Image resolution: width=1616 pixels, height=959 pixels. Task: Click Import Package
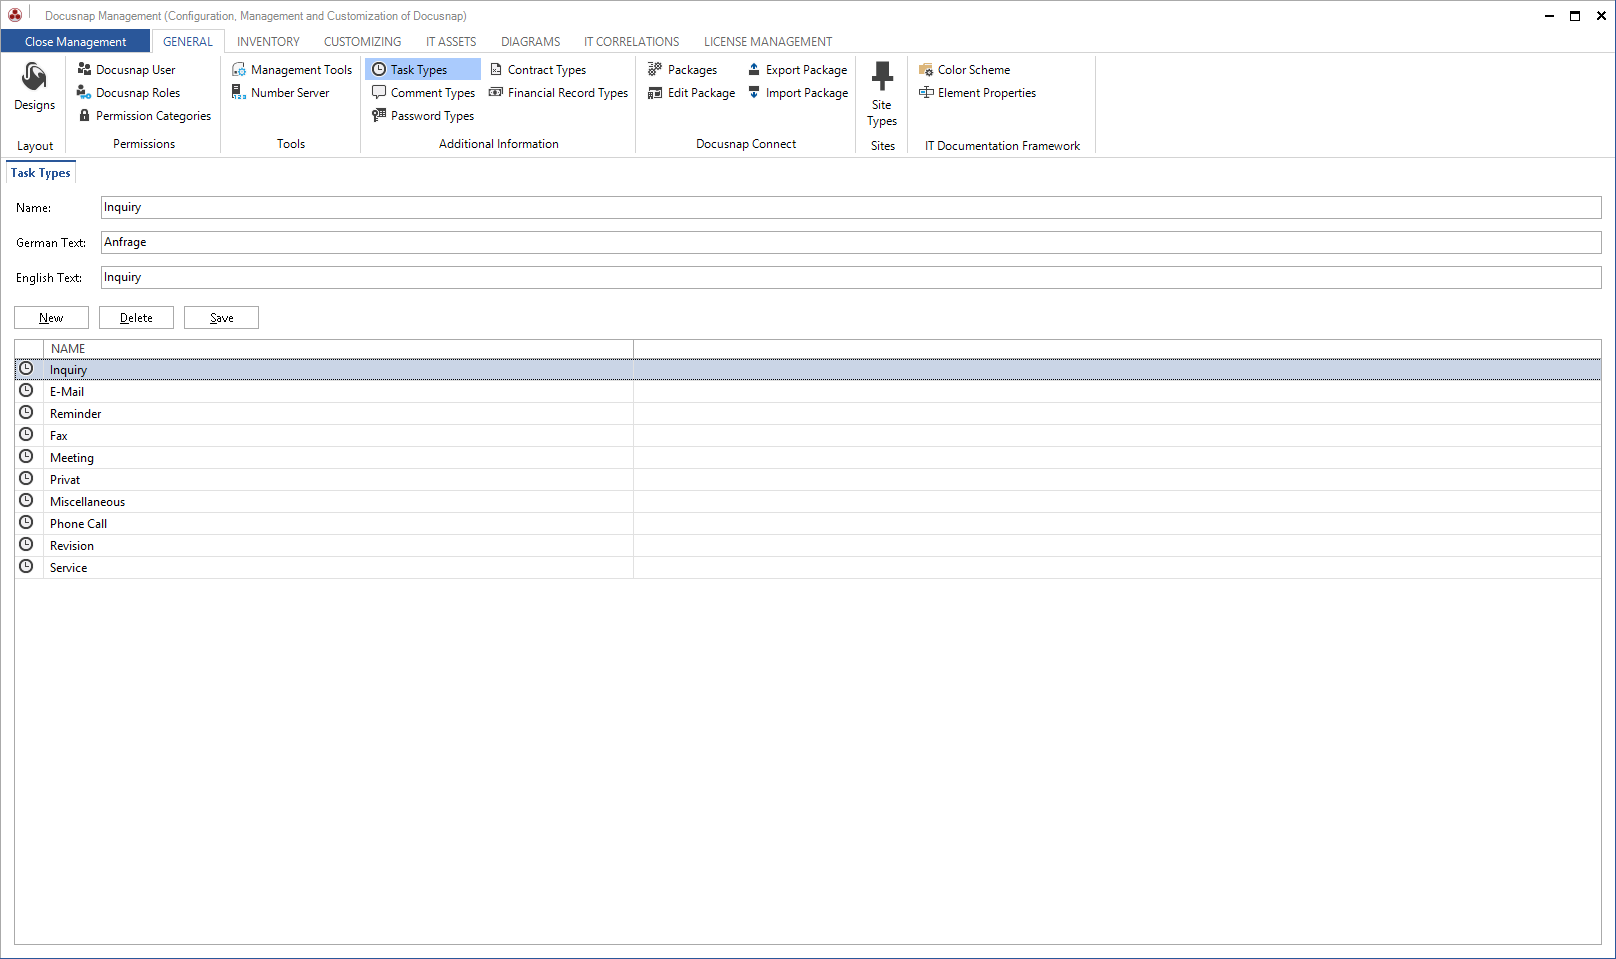pyautogui.click(x=798, y=93)
